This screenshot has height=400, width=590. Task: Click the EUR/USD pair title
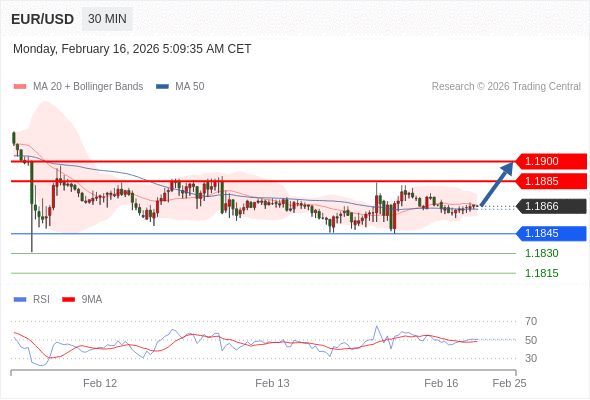[42, 19]
